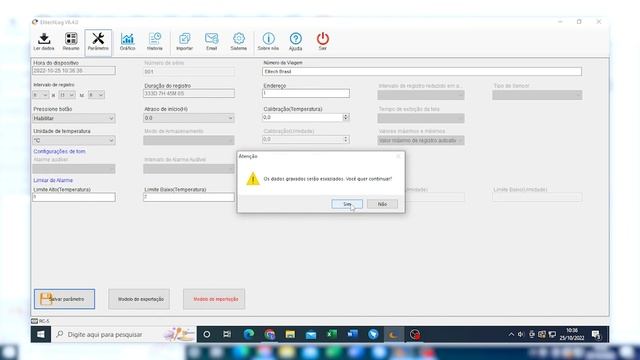Viewport: 640px width, 360px height.
Task: Open the hours interval dropdown
Action: pos(41,95)
